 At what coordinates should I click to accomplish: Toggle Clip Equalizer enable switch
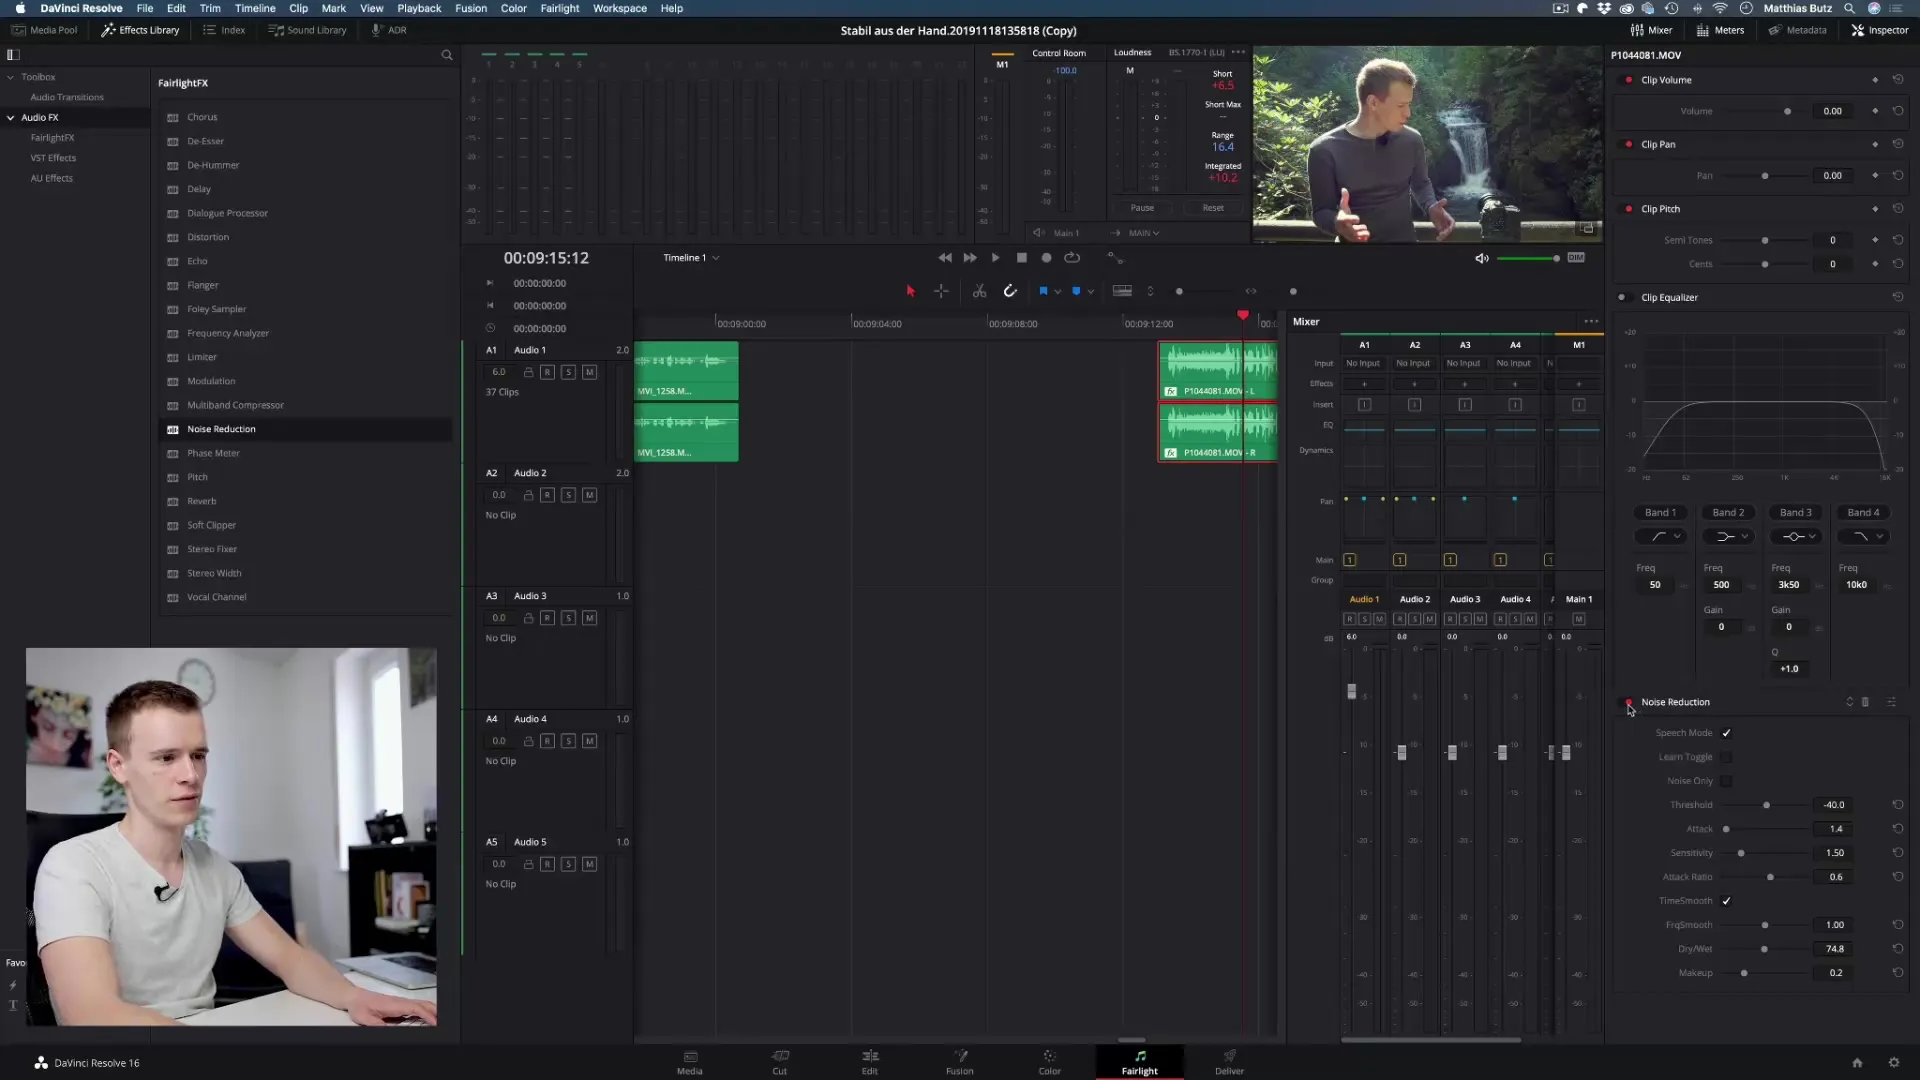[1623, 297]
